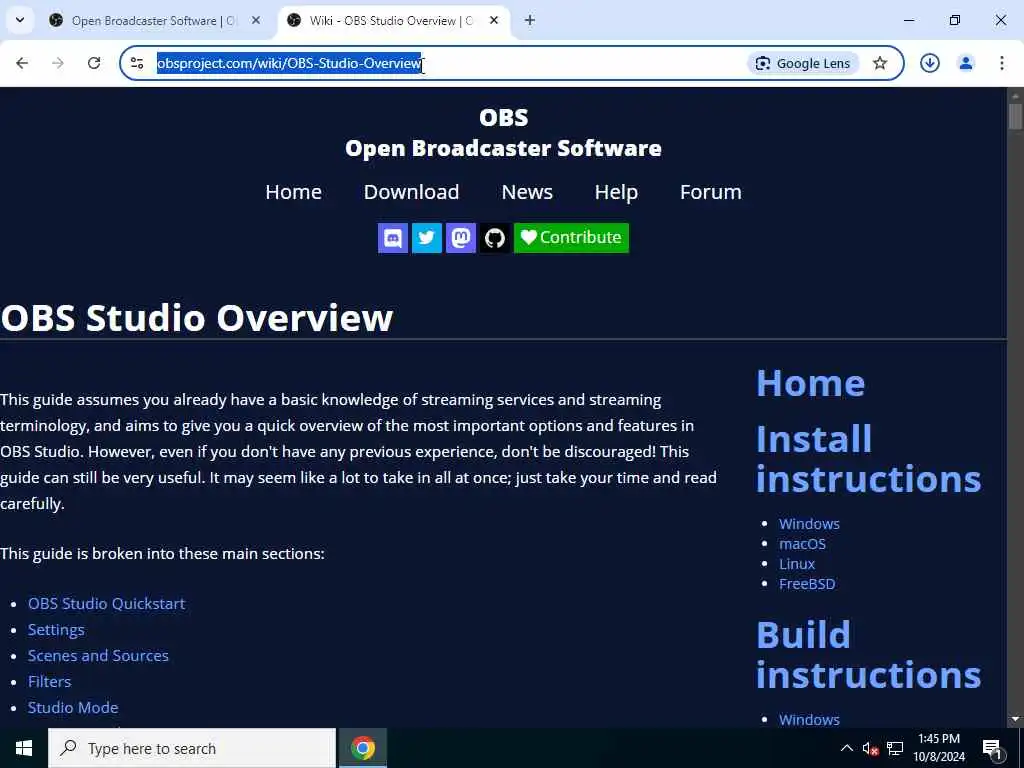Open the notification center icon
1024x768 pixels.
tap(993, 748)
